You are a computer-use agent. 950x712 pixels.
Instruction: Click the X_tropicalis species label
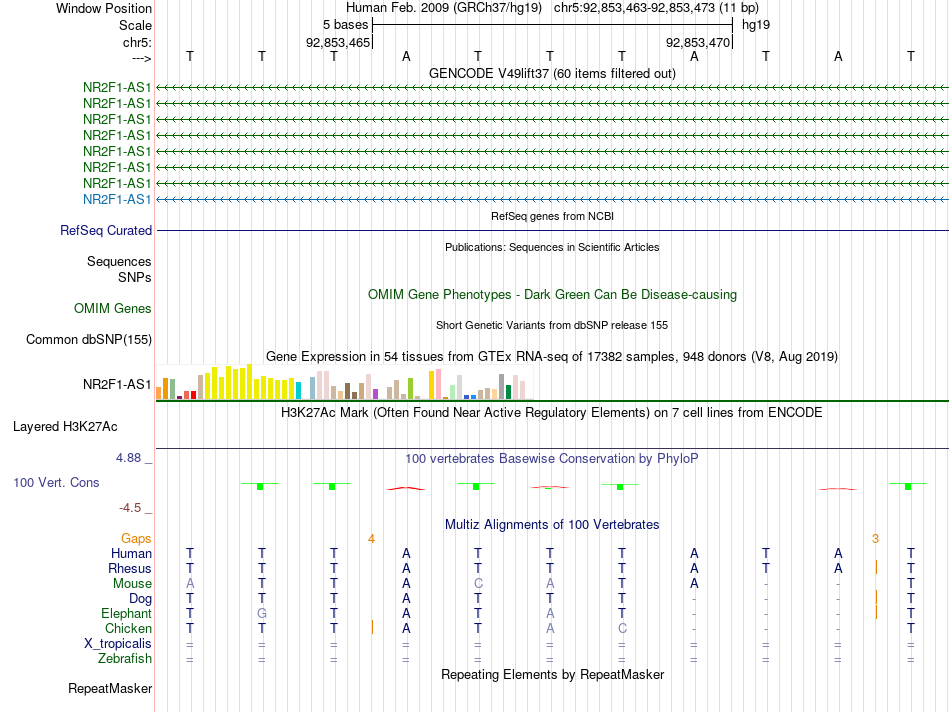118,644
